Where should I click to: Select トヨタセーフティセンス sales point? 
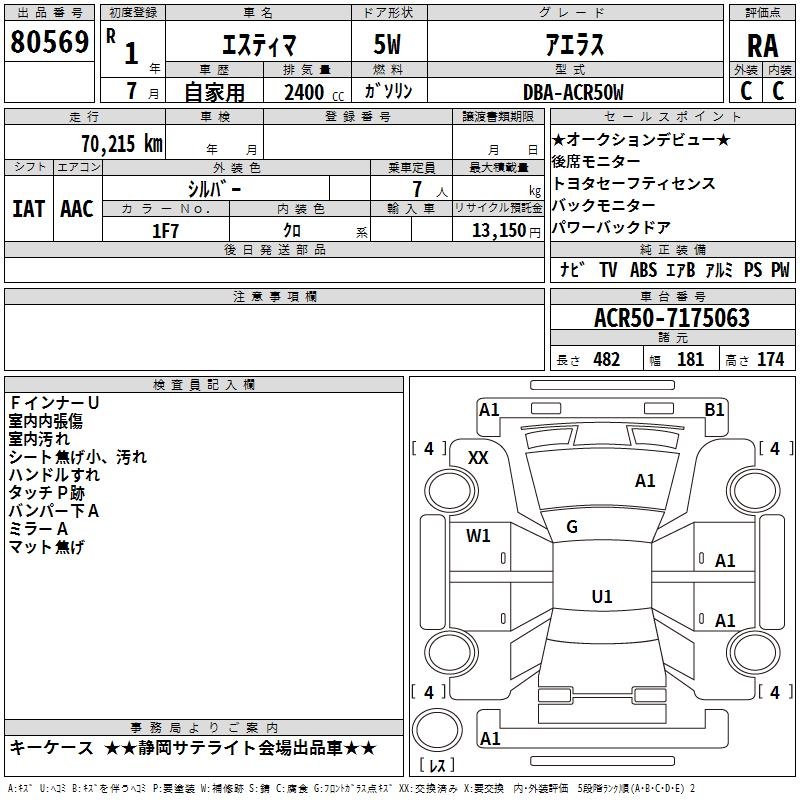click(633, 183)
